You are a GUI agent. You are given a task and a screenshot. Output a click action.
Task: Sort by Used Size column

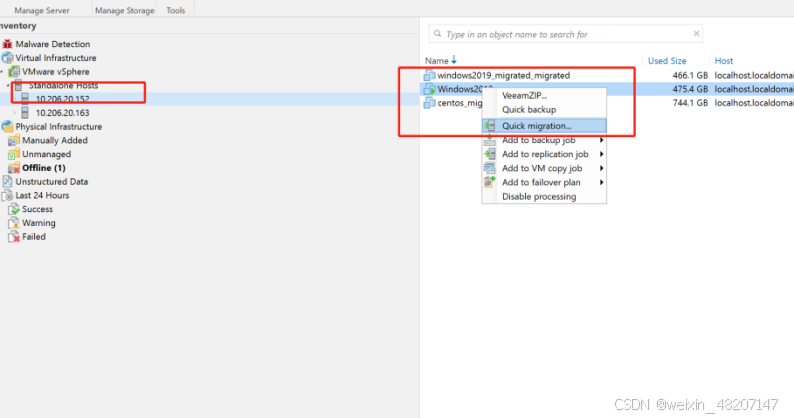(x=667, y=61)
